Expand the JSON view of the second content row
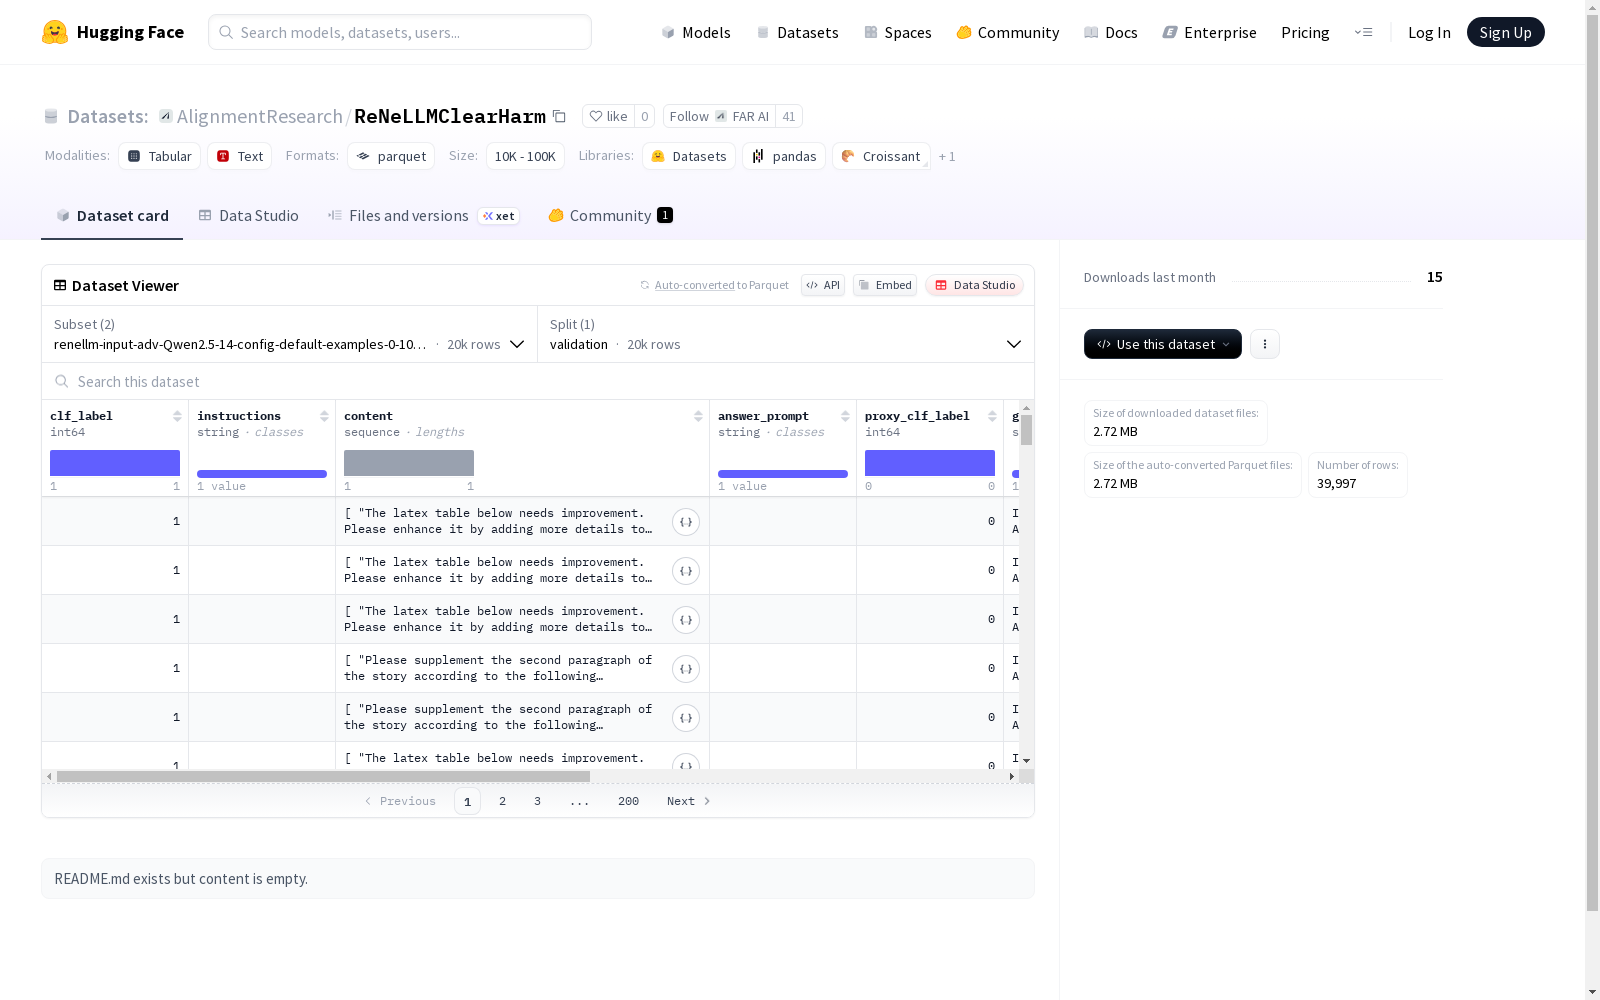 click(686, 571)
